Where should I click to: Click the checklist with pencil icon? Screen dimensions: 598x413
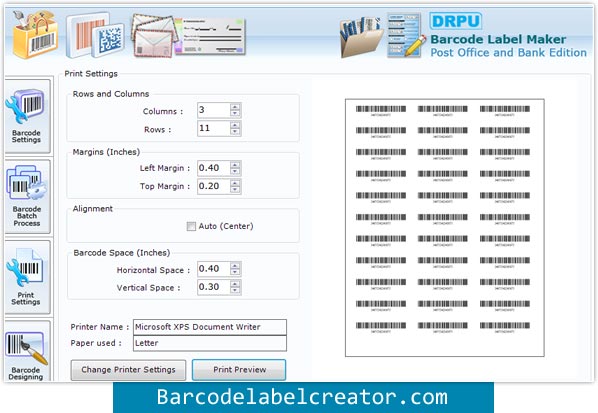click(406, 35)
